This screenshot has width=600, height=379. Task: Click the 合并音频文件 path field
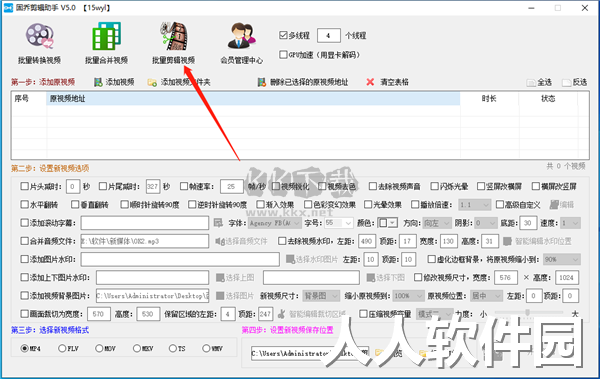click(x=145, y=241)
